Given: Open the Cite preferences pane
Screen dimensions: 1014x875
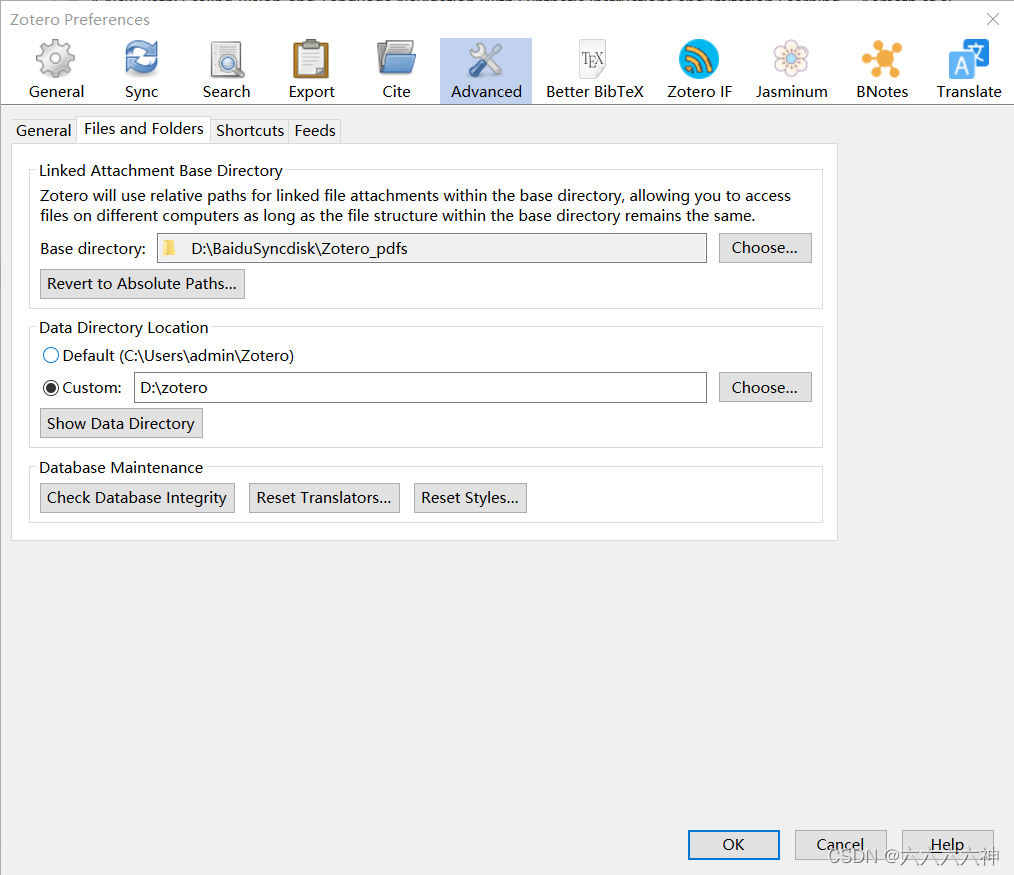Looking at the screenshot, I should tap(396, 70).
